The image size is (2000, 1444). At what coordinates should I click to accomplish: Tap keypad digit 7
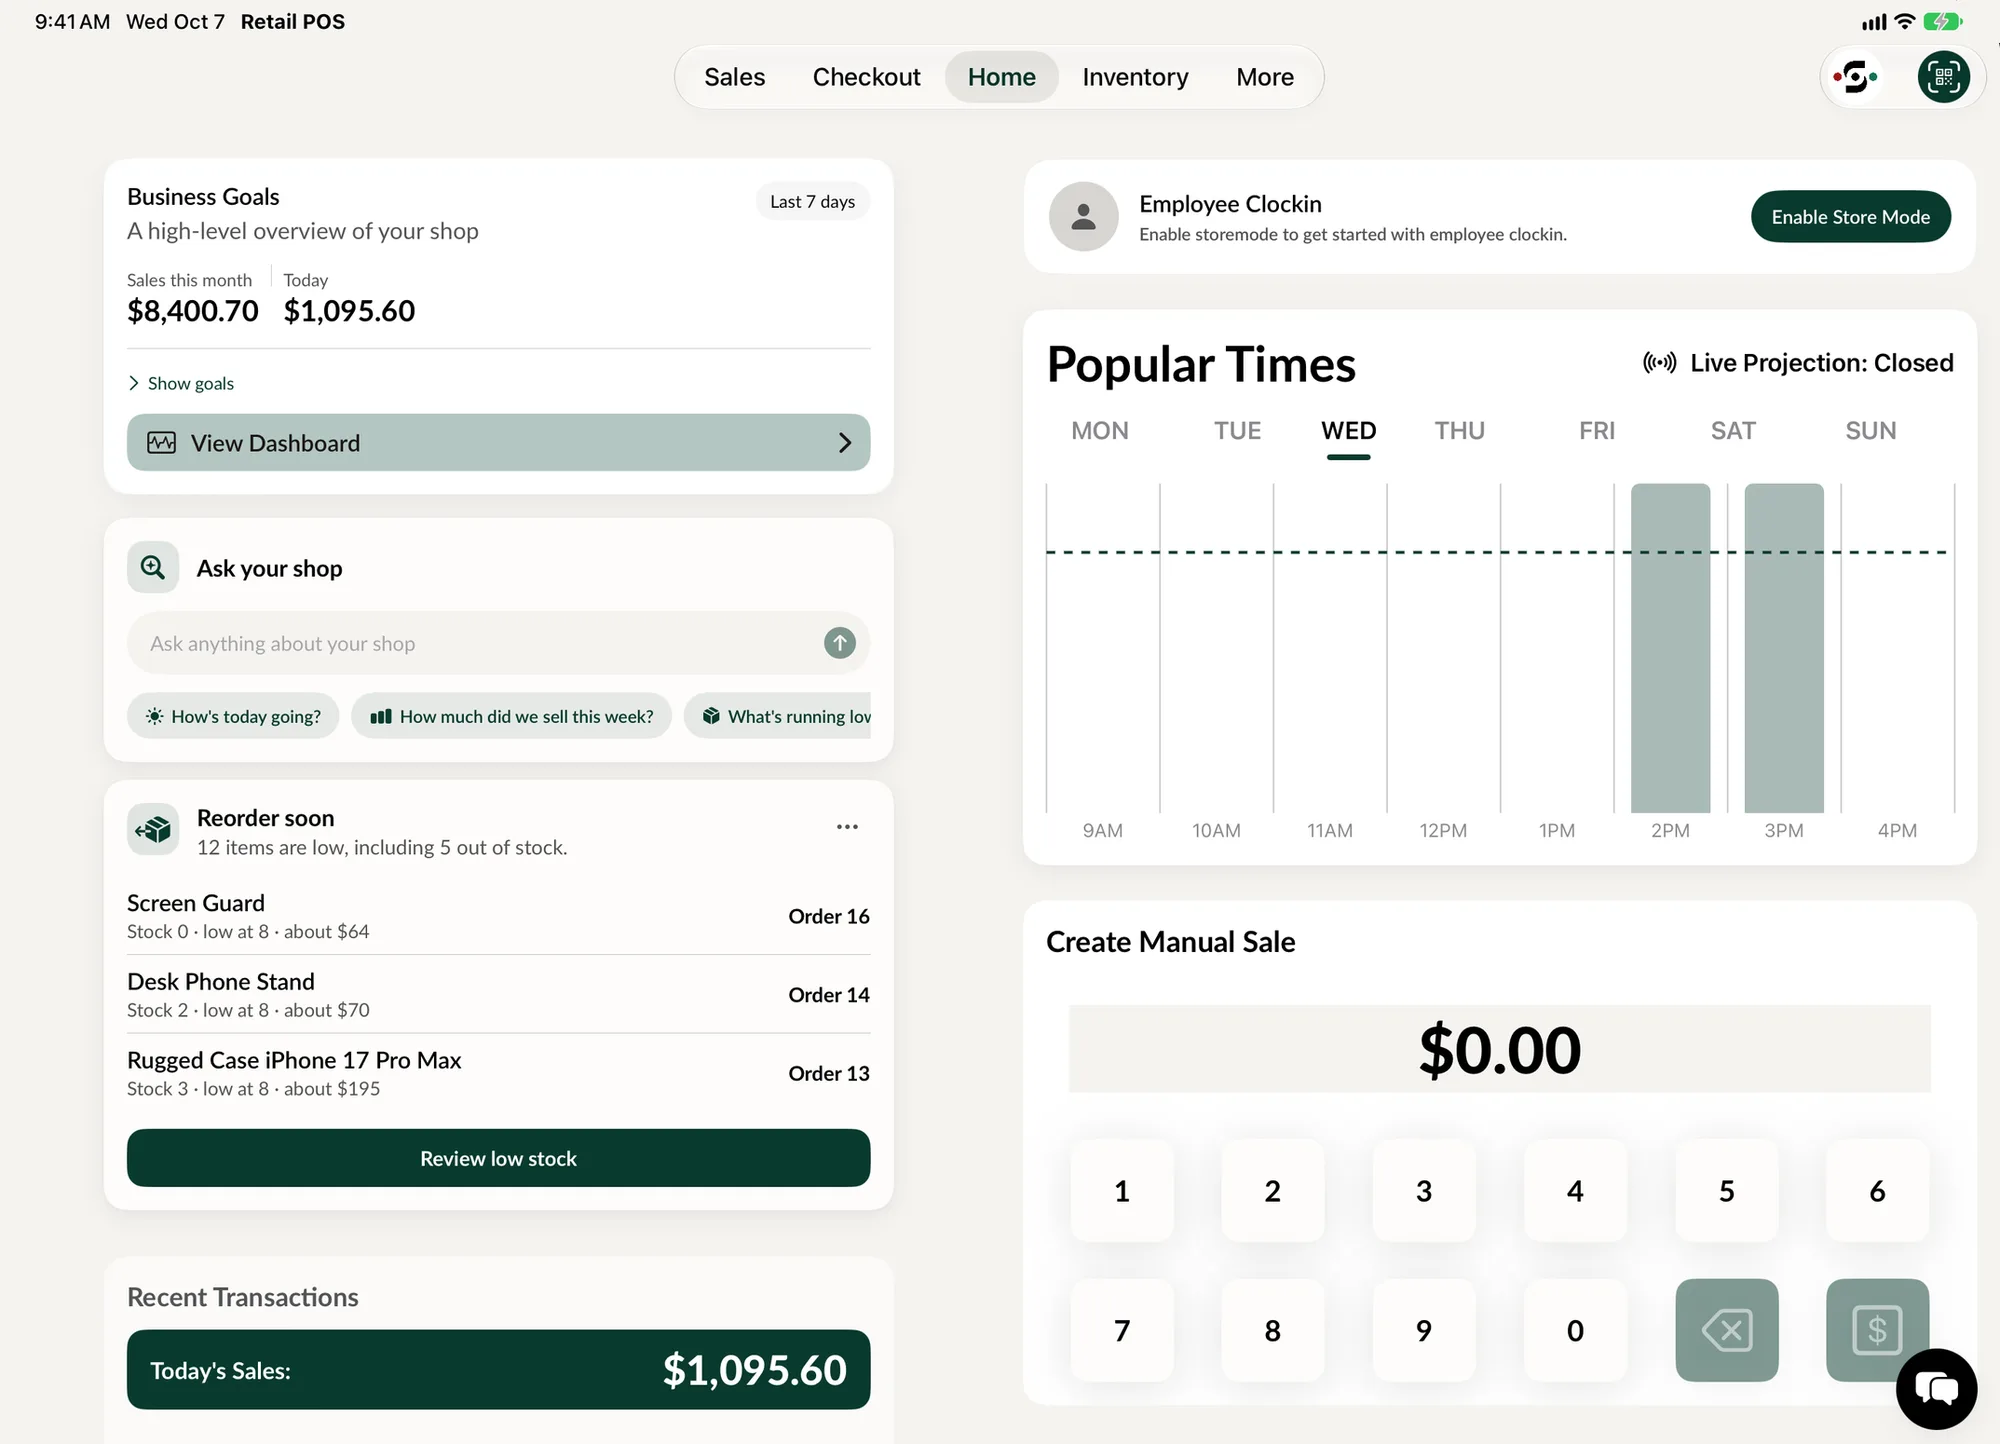point(1122,1330)
